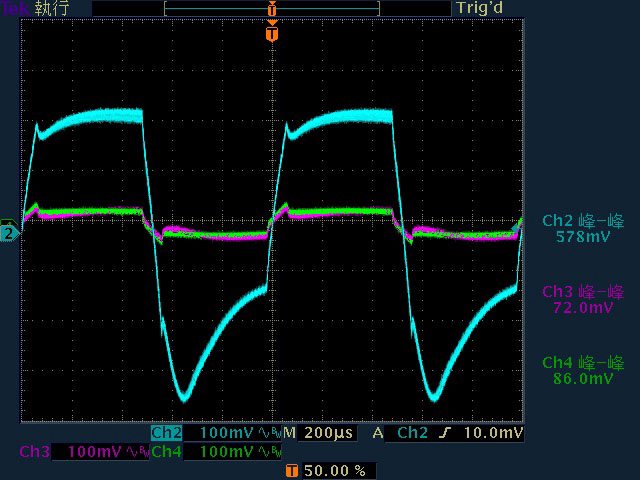Open the M 200µs timebase readout
This screenshot has height=480, width=640.
[318, 433]
